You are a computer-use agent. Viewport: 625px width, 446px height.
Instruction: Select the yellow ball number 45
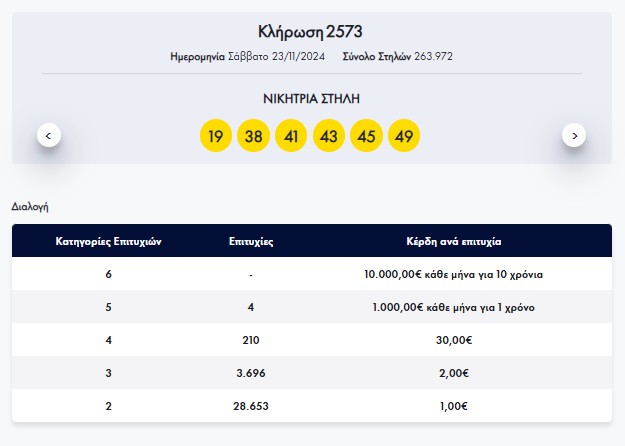tap(366, 136)
